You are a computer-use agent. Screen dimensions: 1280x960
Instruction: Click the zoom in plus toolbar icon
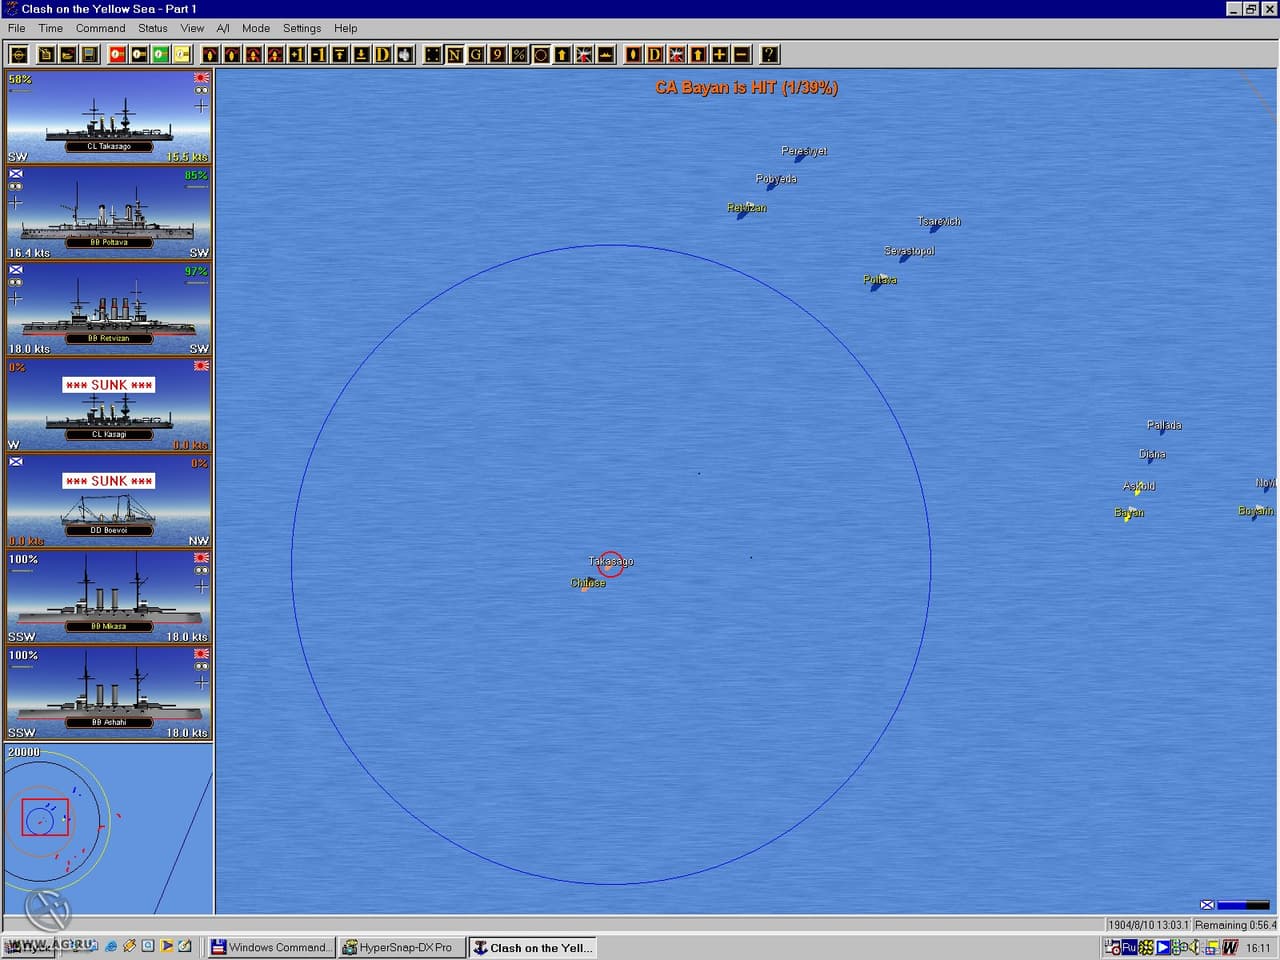[720, 55]
